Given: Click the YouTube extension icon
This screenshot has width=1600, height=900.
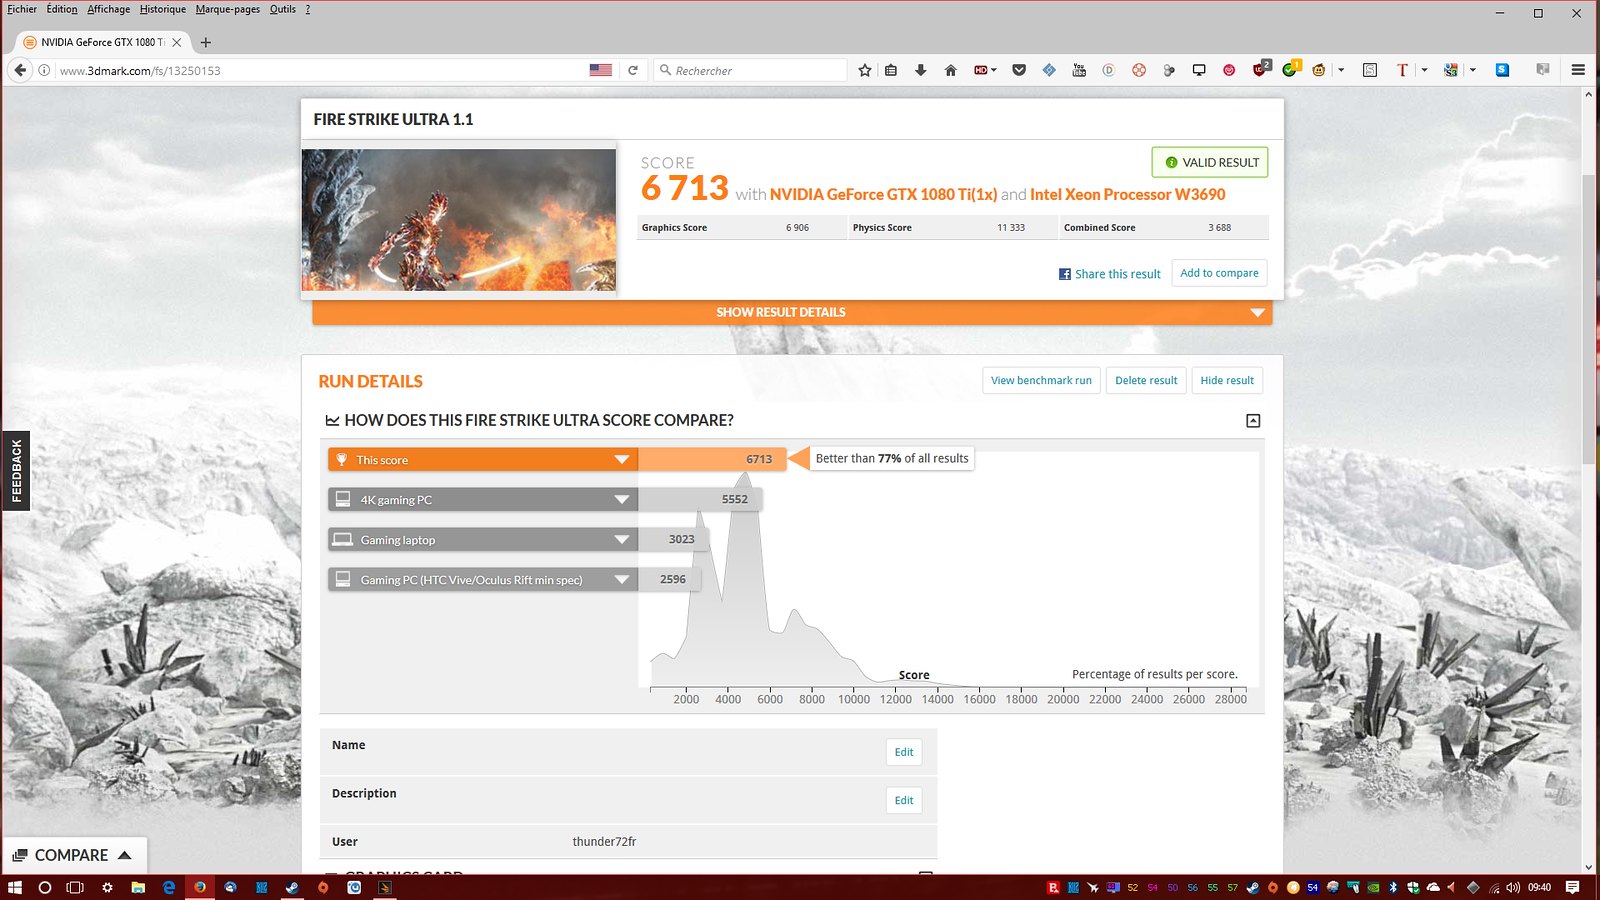Looking at the screenshot, I should pos(1079,70).
